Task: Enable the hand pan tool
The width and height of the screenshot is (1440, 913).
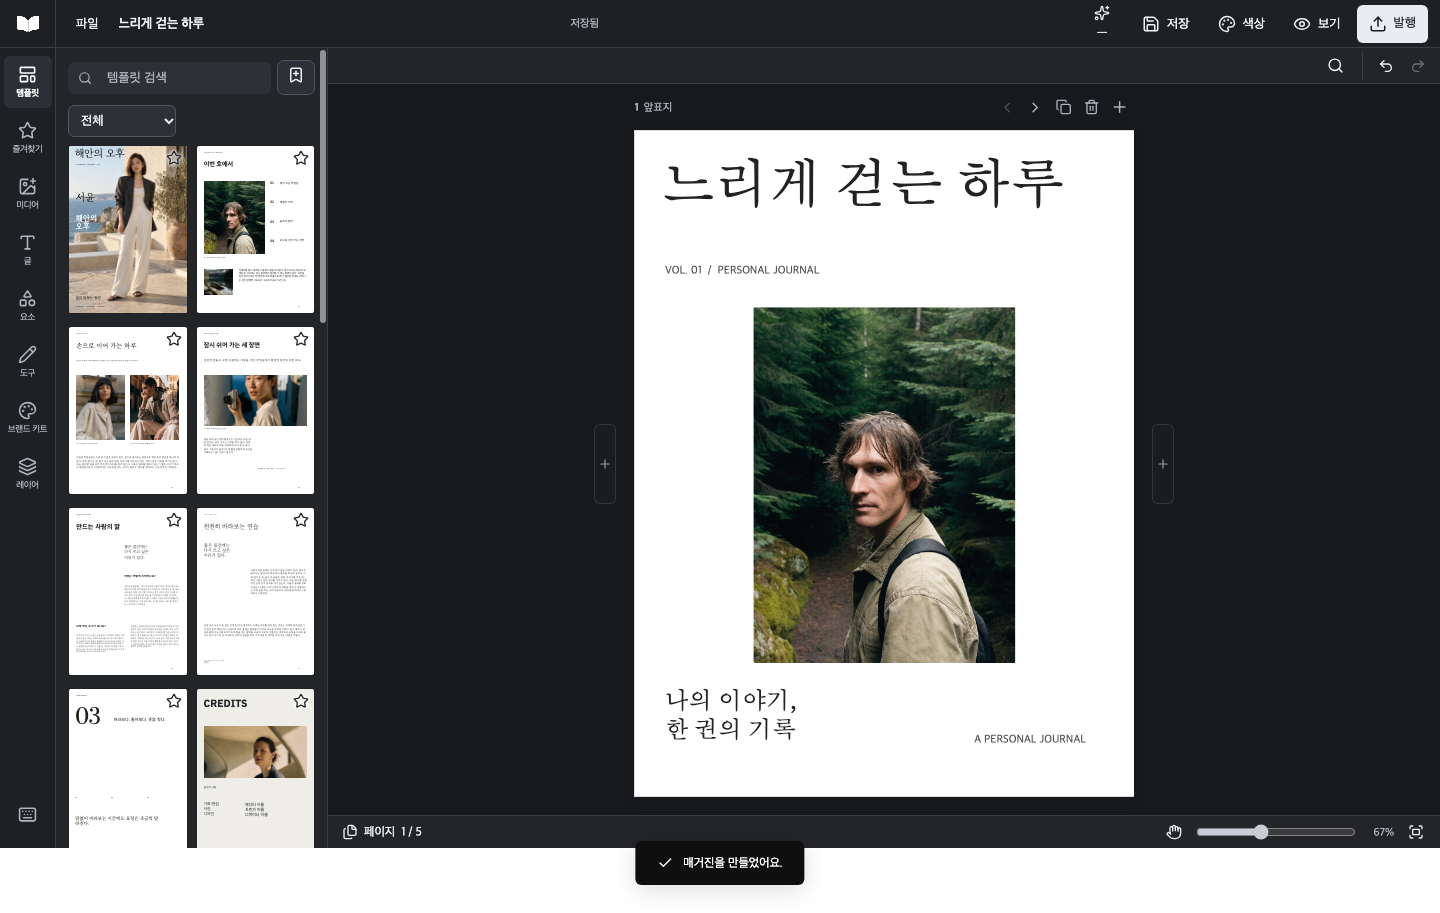Action: coord(1175,832)
